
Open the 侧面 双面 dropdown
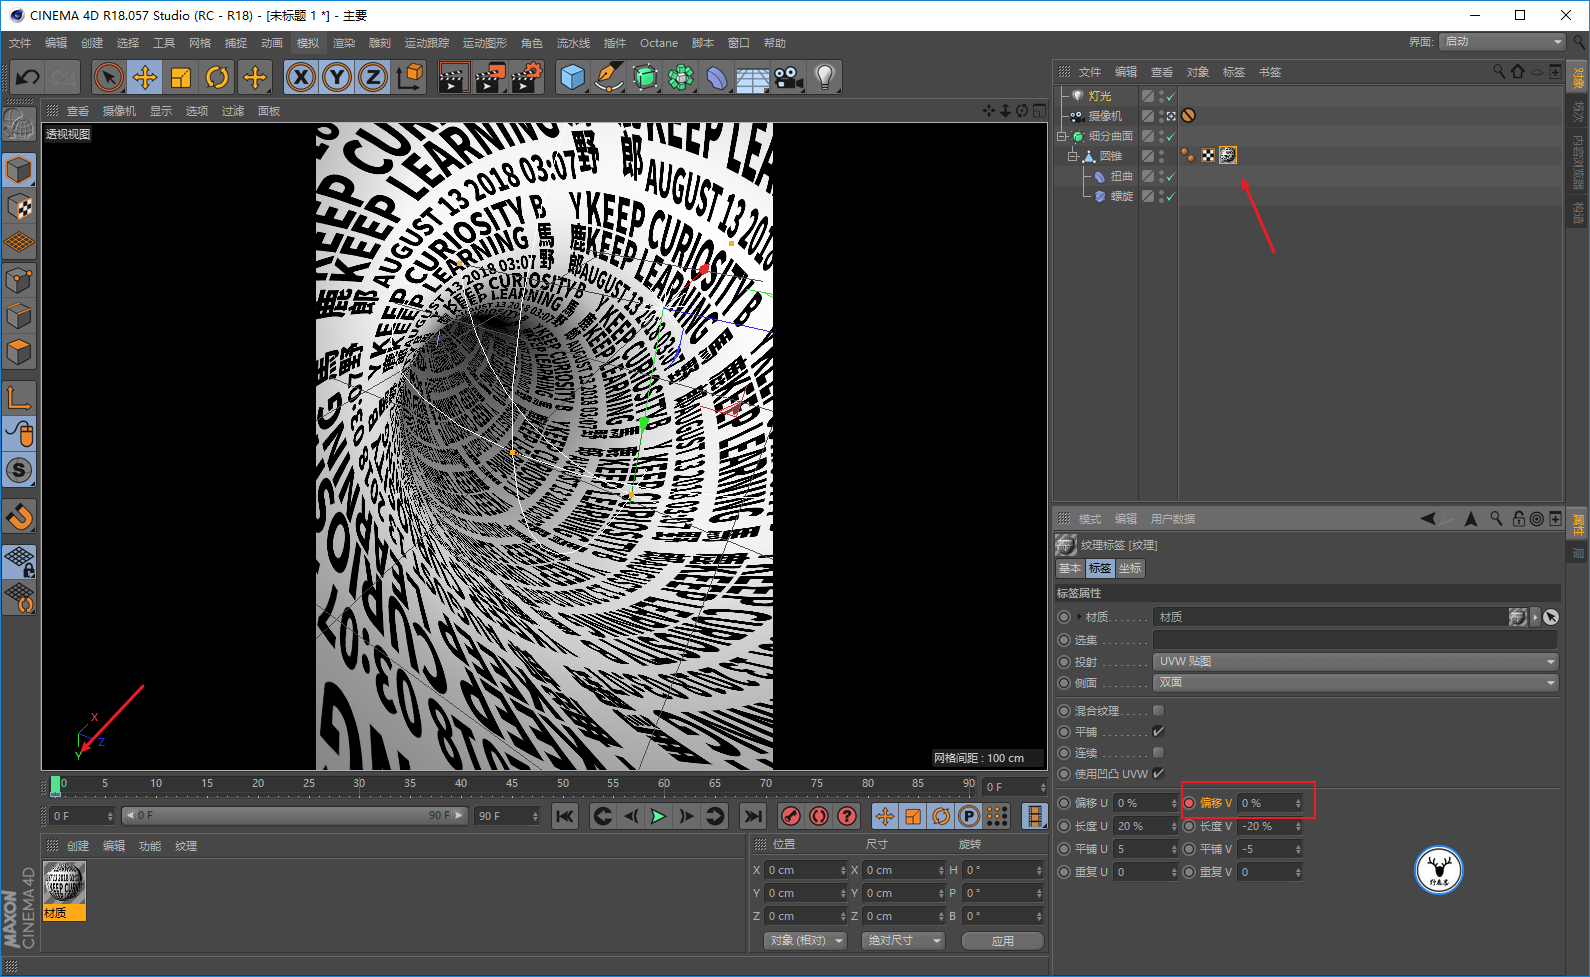[1356, 682]
